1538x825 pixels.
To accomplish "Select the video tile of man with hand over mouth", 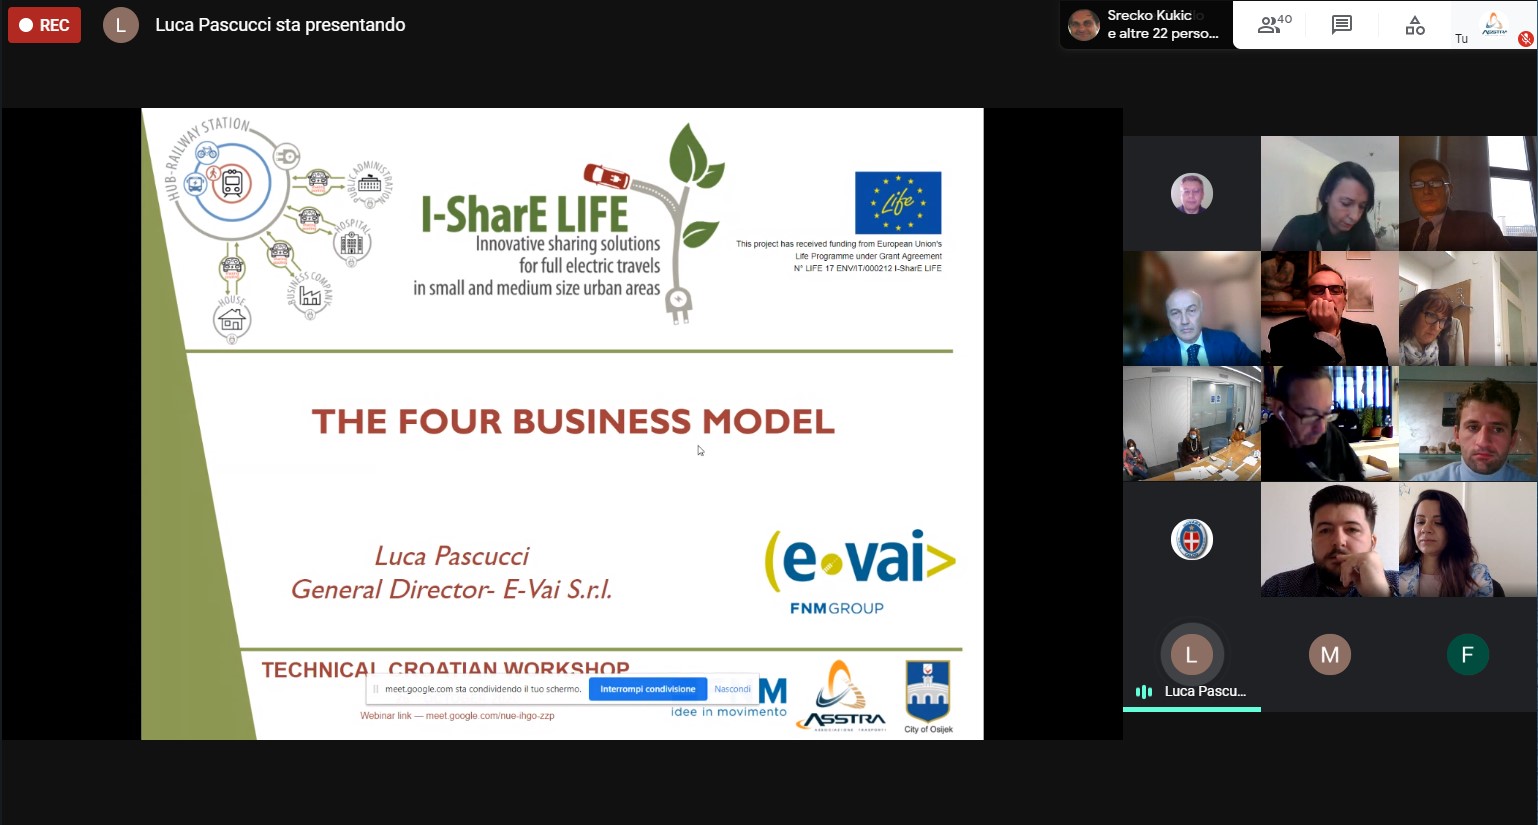I will 1329,308.
